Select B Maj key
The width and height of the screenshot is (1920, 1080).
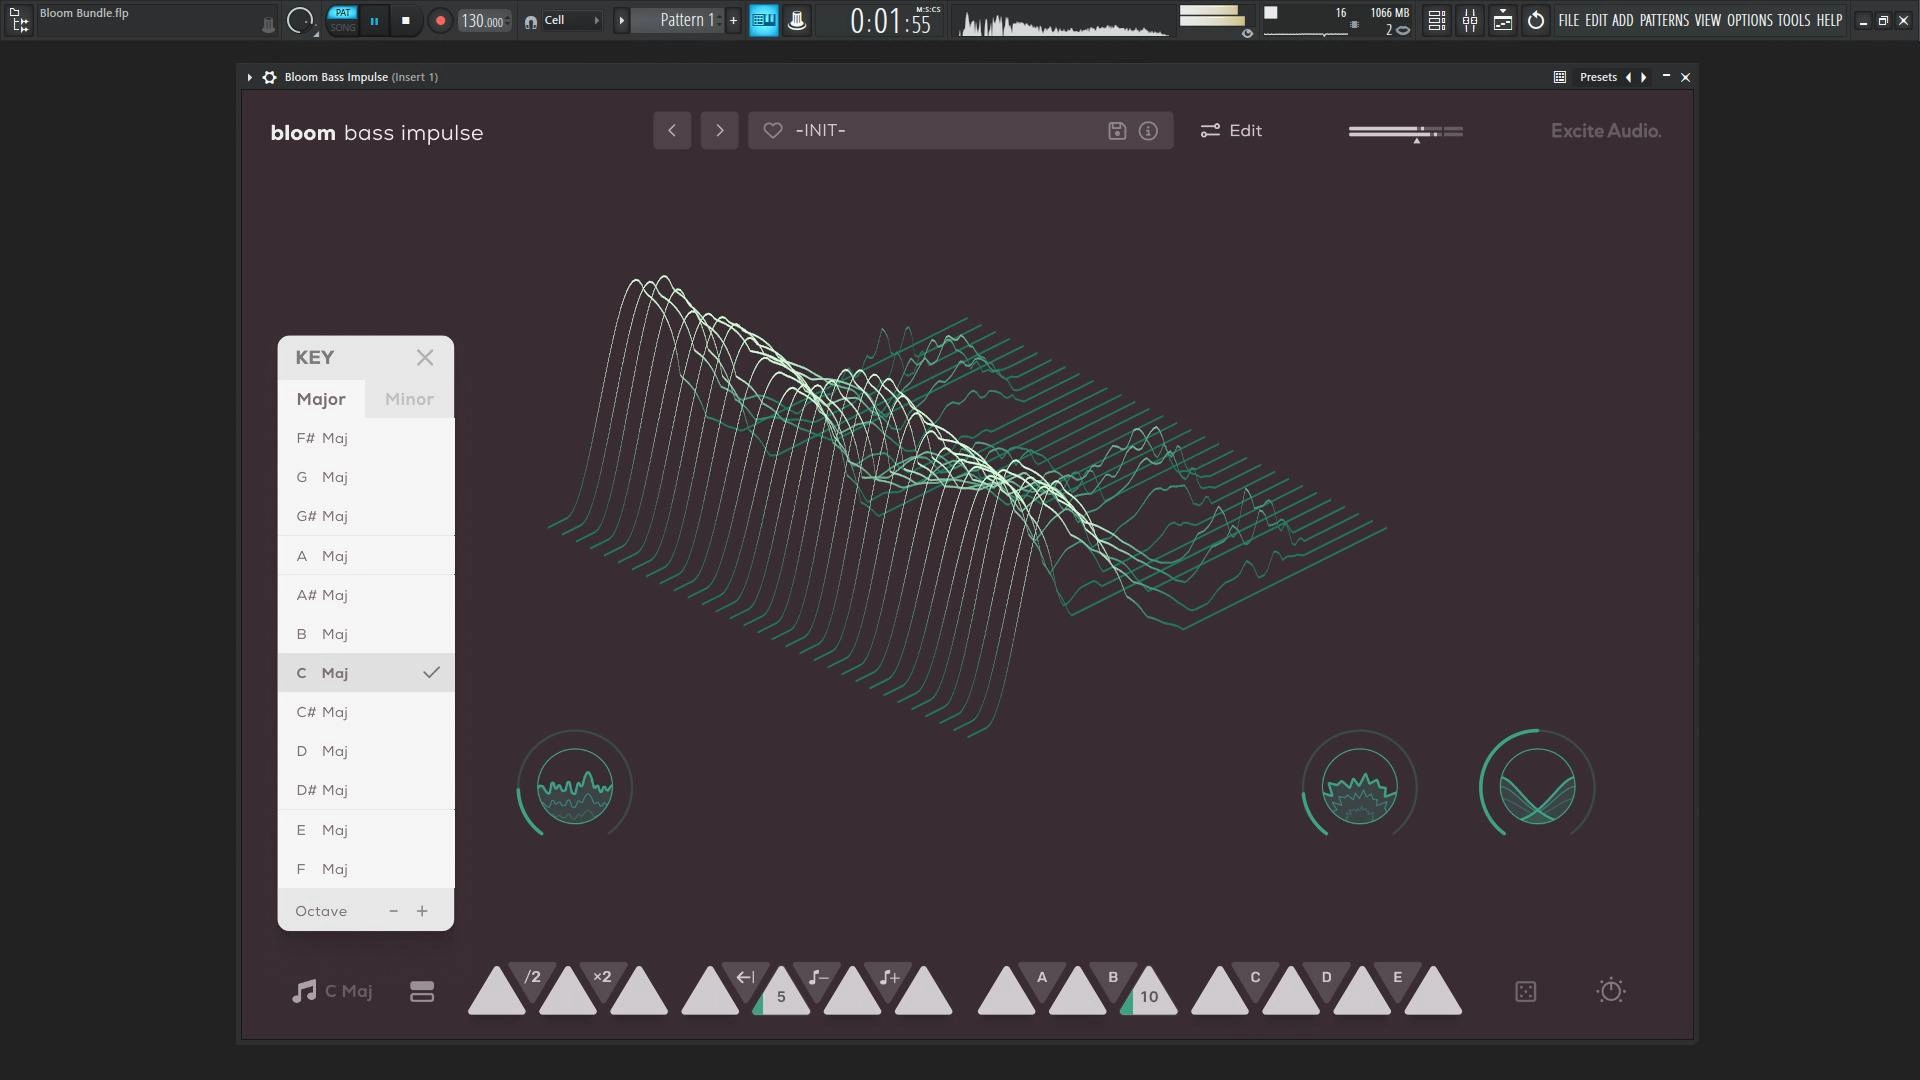(366, 634)
